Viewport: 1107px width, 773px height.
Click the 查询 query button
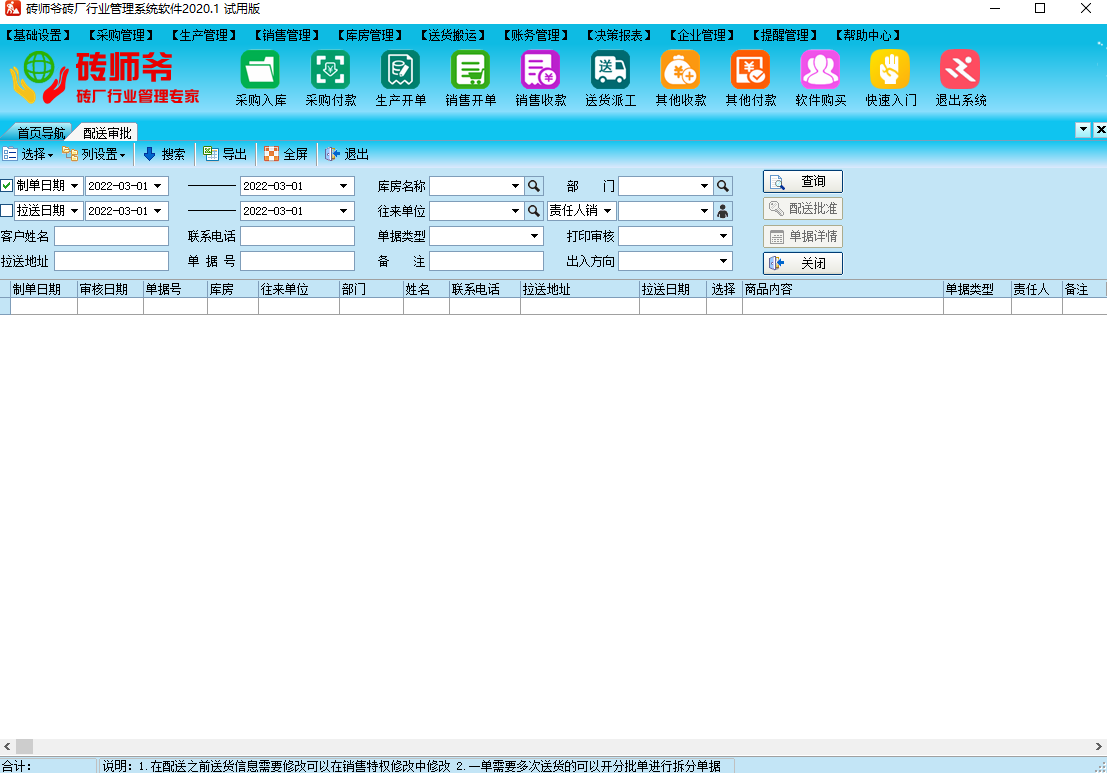[803, 181]
